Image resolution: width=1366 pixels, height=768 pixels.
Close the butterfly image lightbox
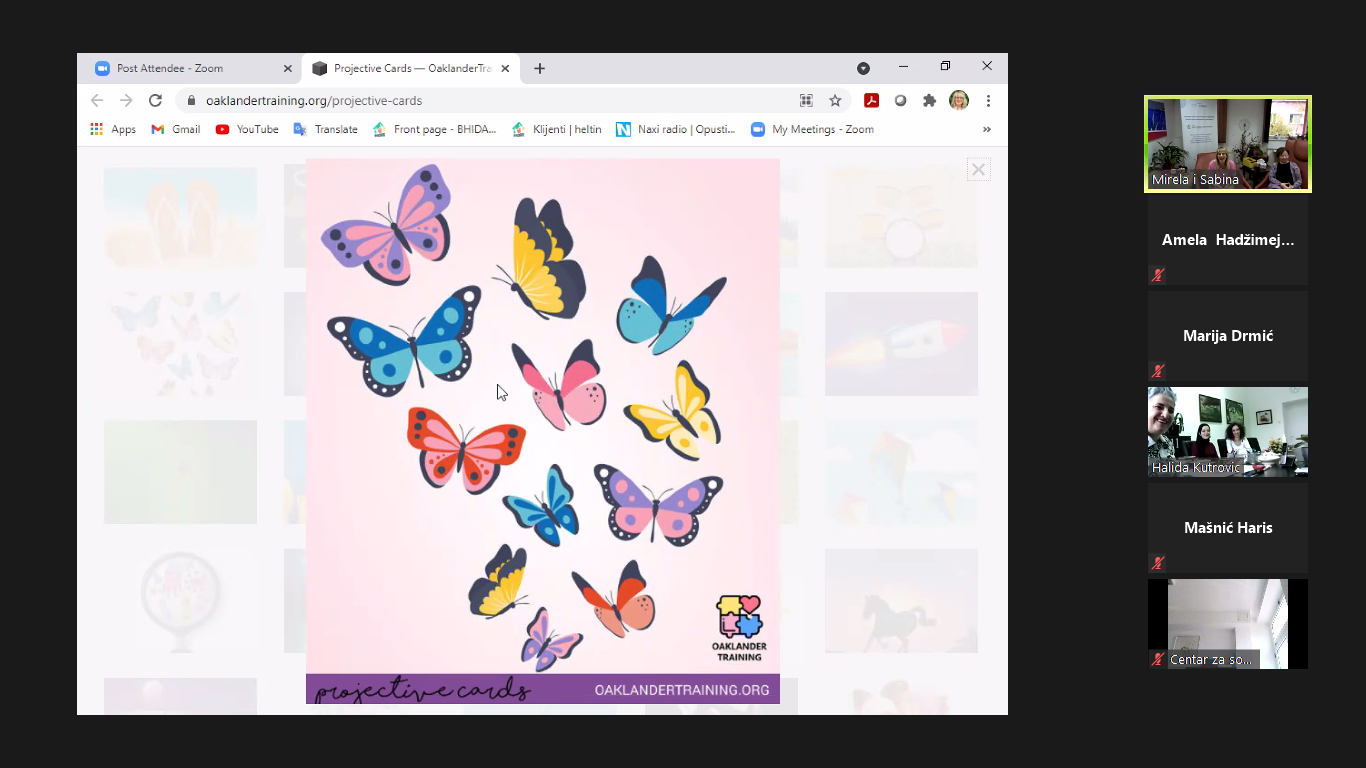pos(978,170)
